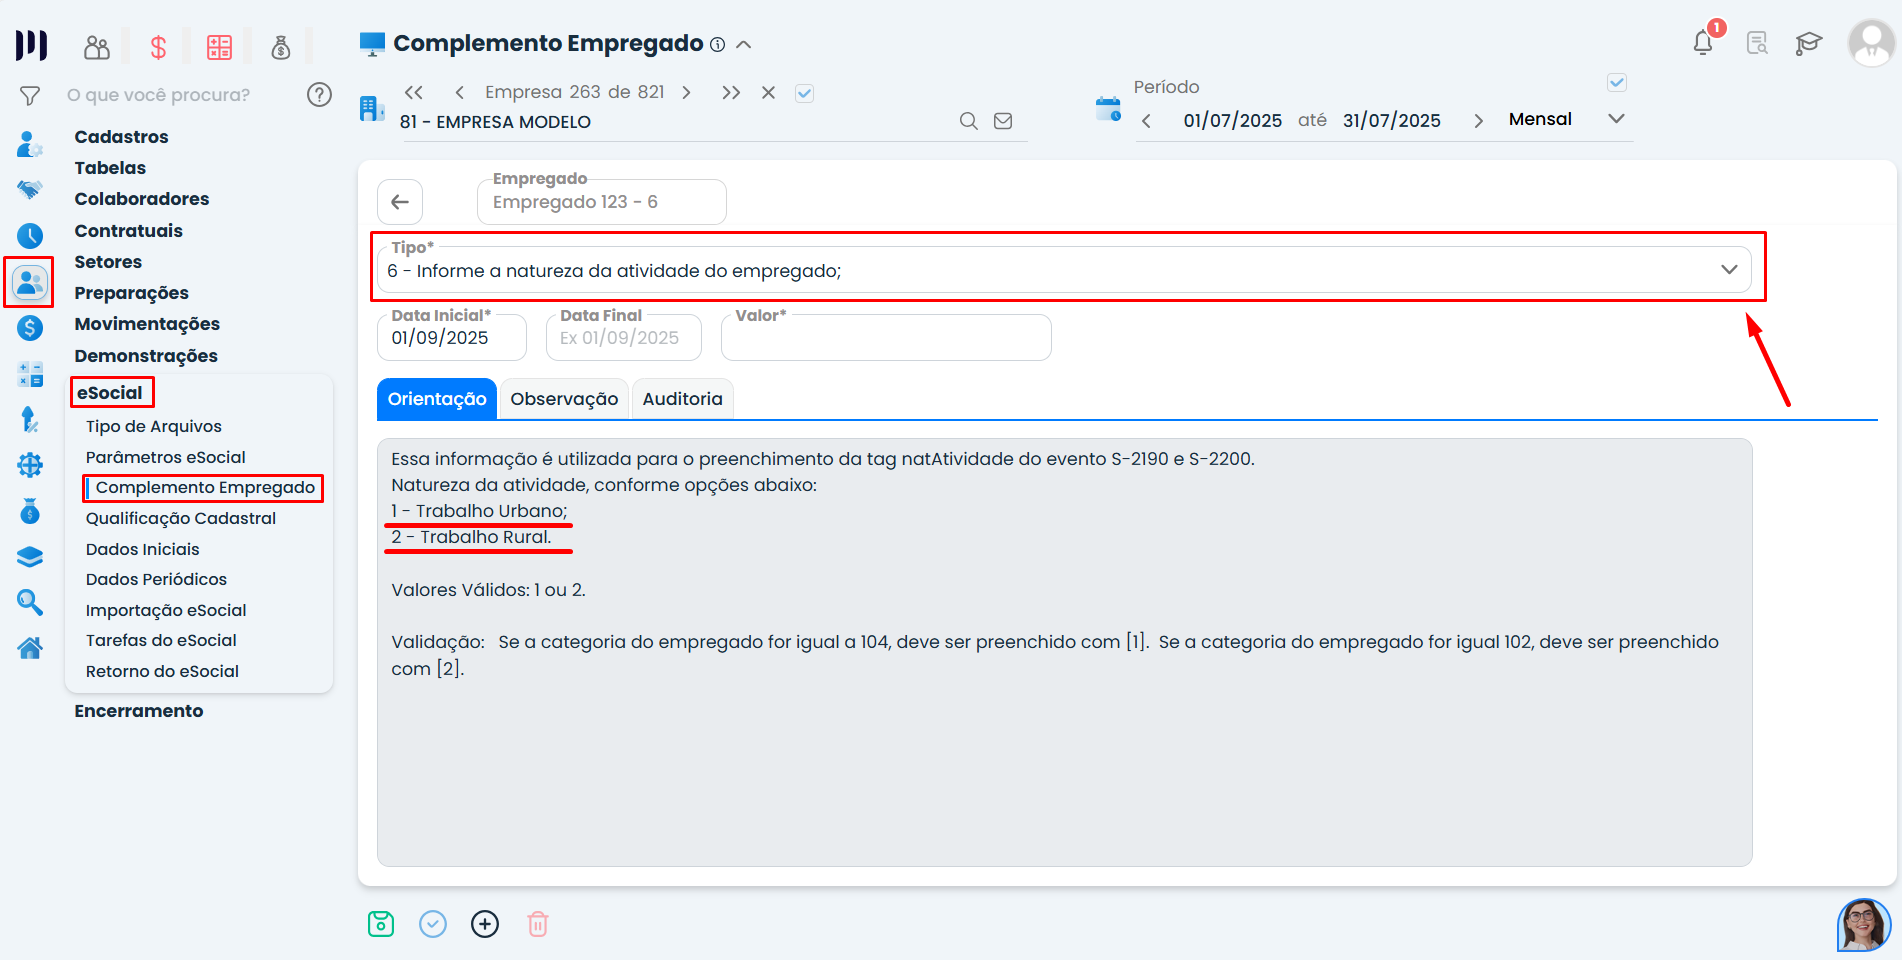
Task: Open the Mensal period type dropdown
Action: tap(1566, 120)
